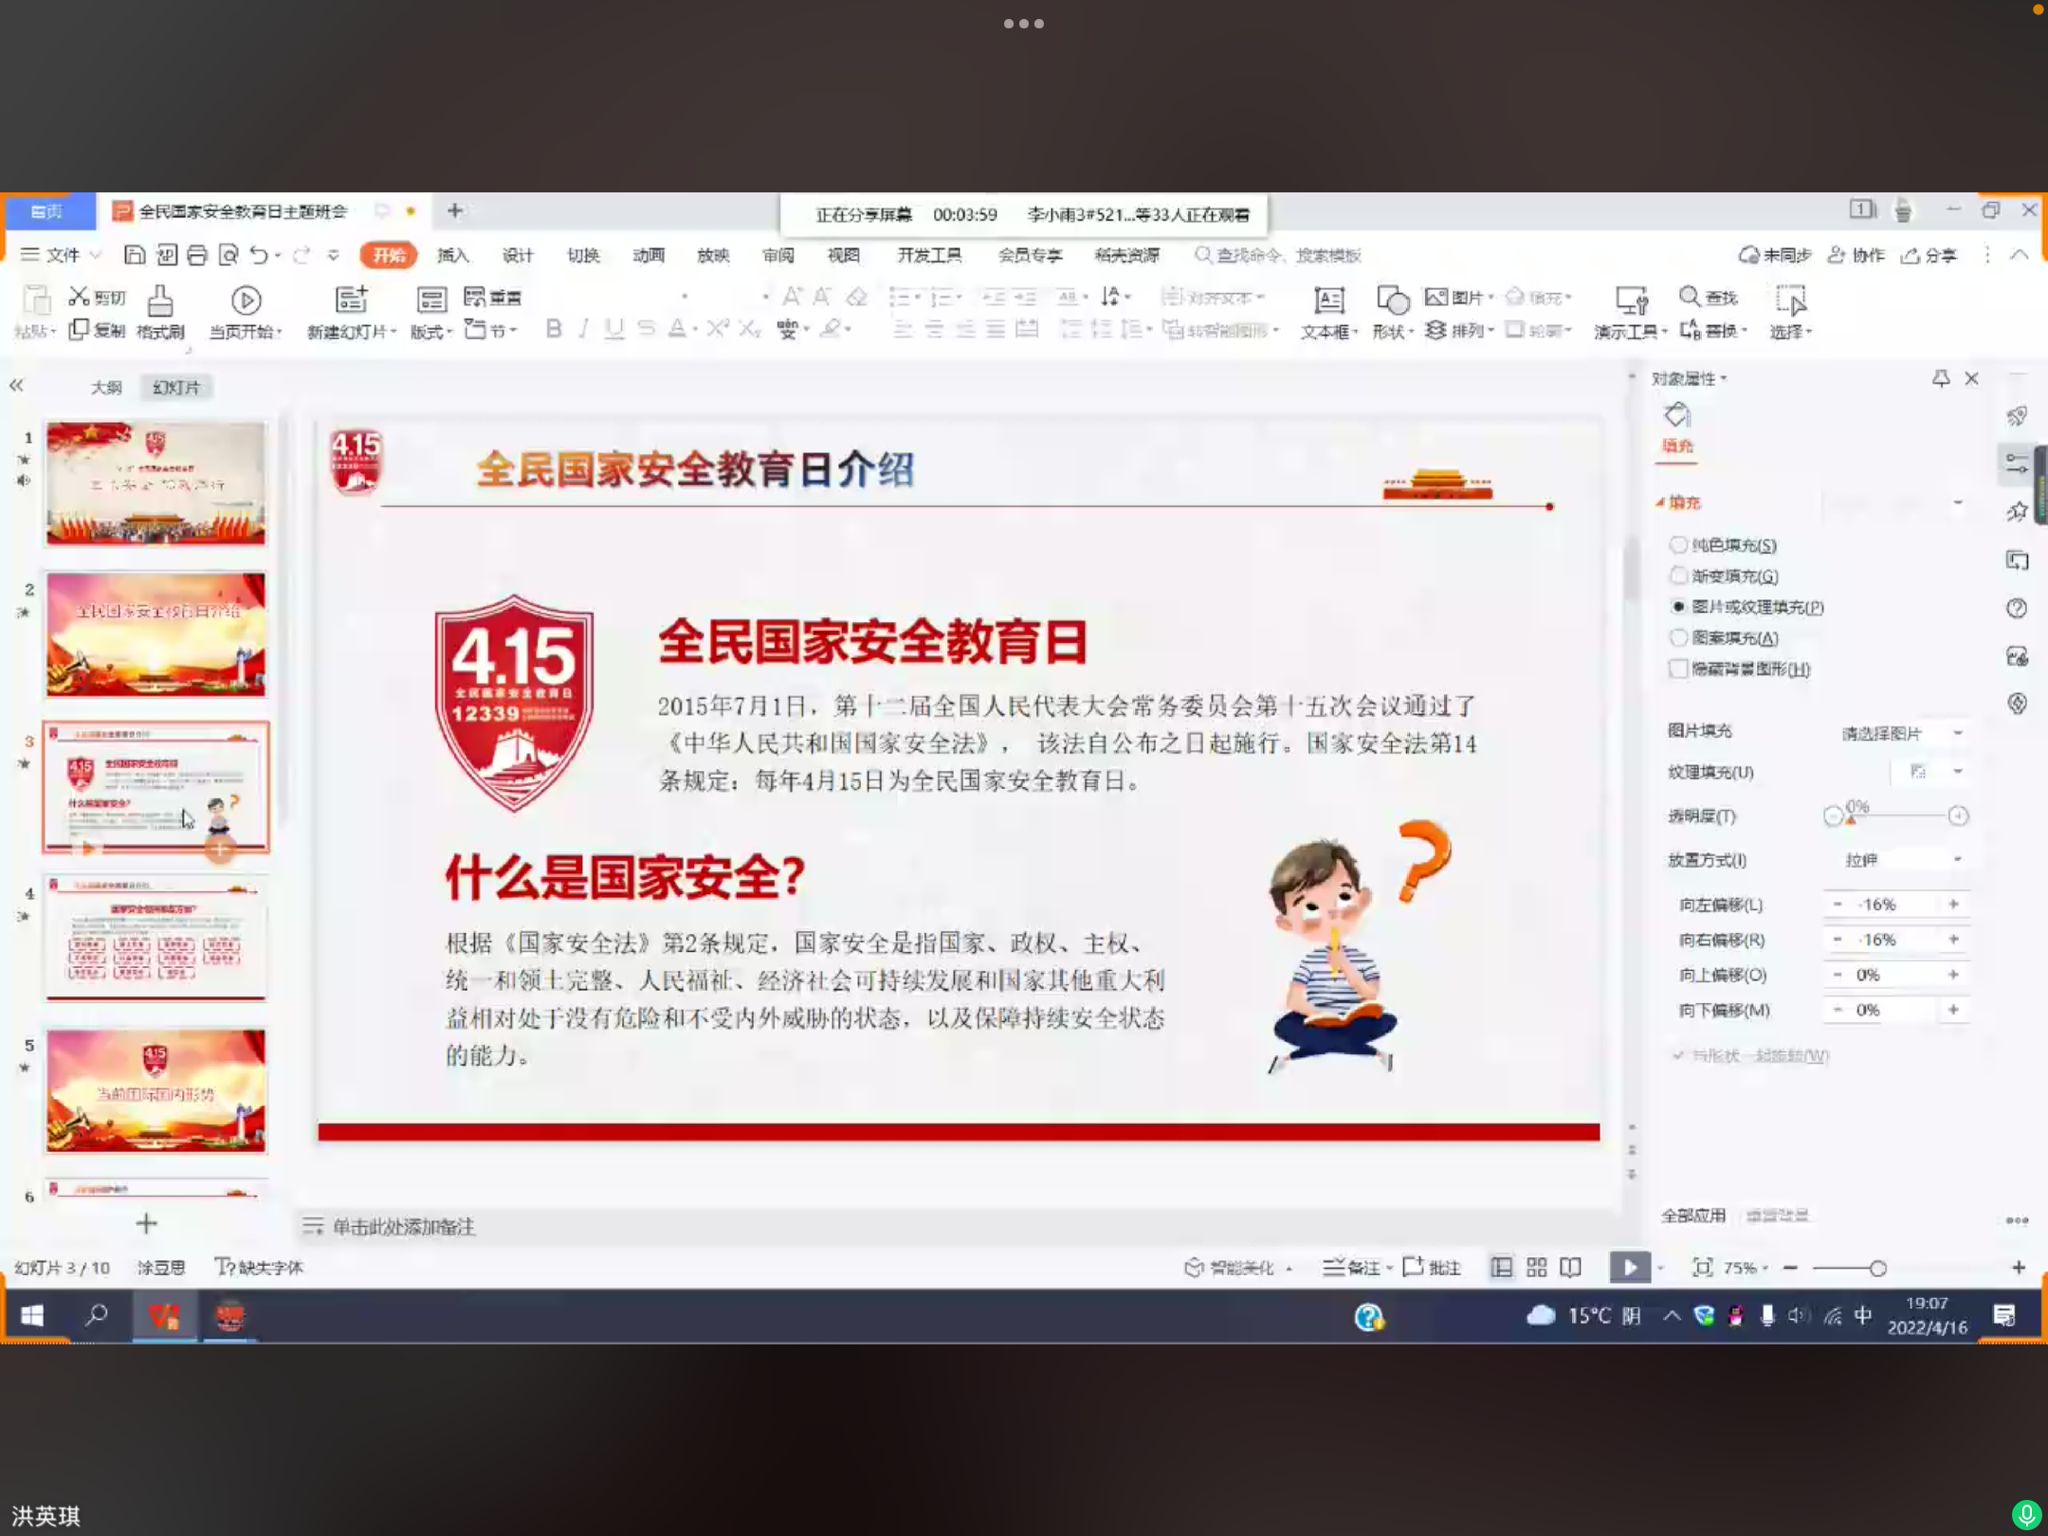Click the find (查找) magnifier icon
This screenshot has width=2048, height=1536.
click(x=1689, y=296)
